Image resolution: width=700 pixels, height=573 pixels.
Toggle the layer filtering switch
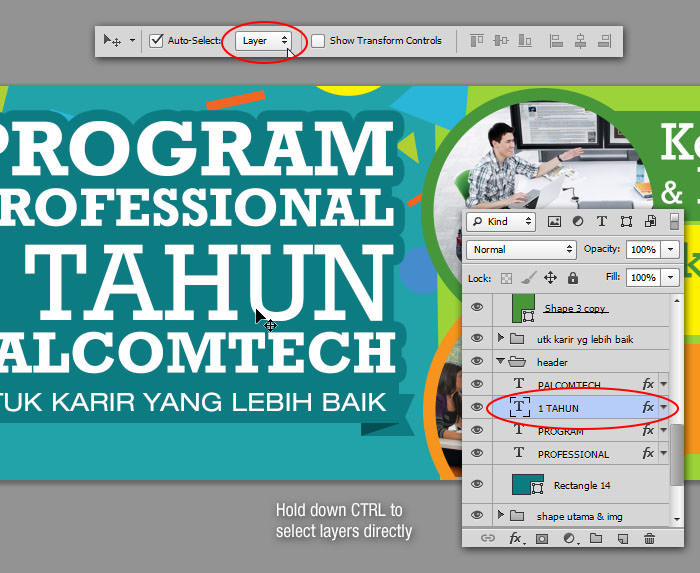(x=675, y=221)
